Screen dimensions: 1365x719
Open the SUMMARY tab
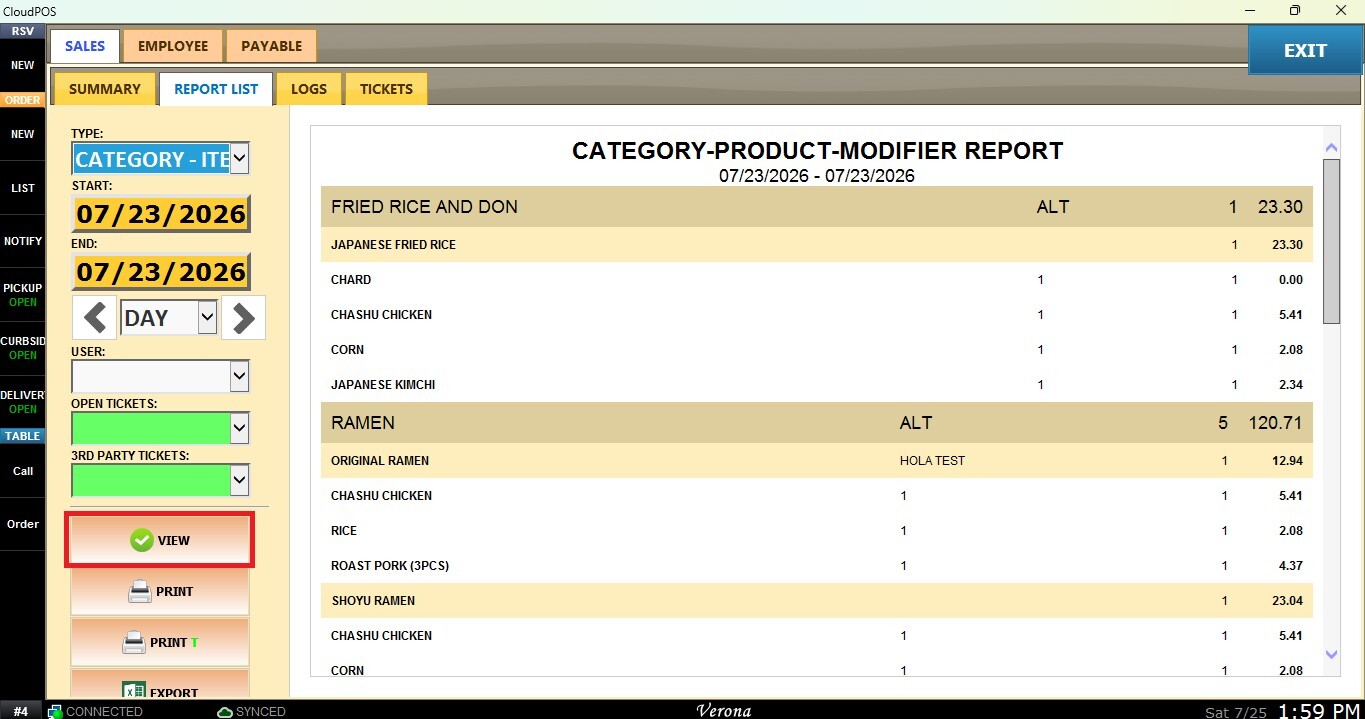(105, 89)
